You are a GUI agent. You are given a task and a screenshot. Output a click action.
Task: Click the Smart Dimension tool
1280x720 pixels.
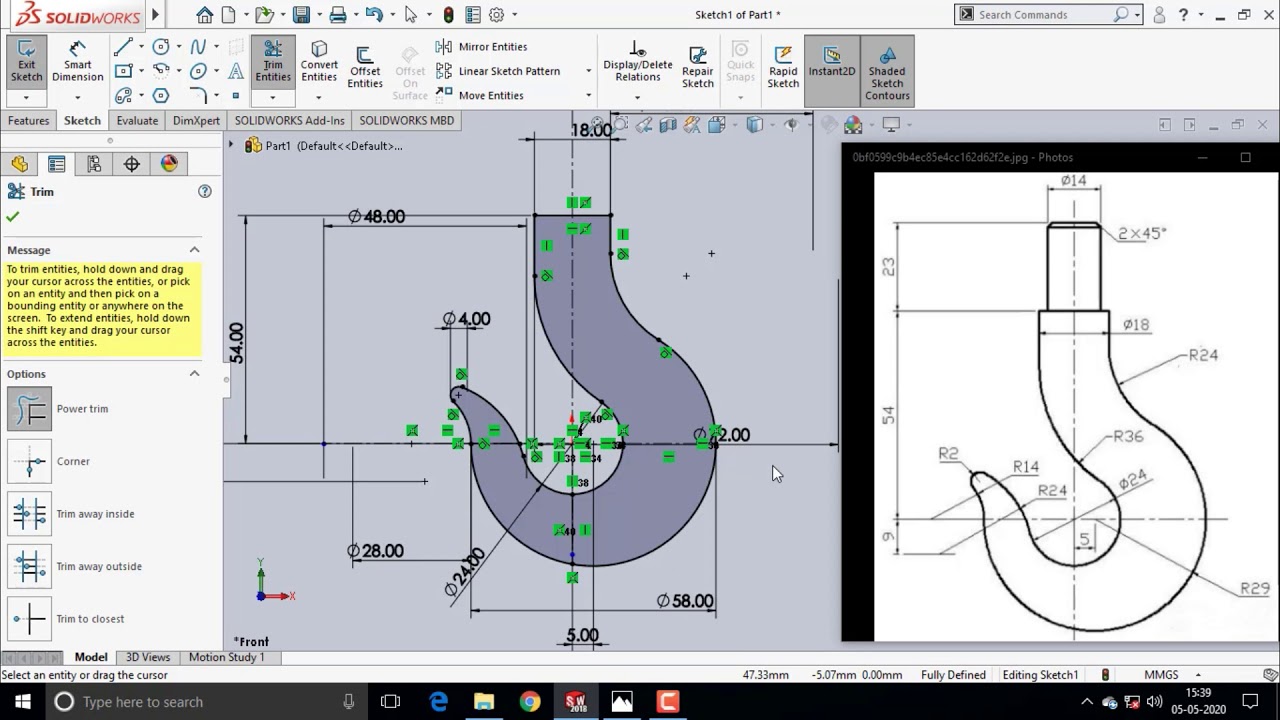coord(77,62)
